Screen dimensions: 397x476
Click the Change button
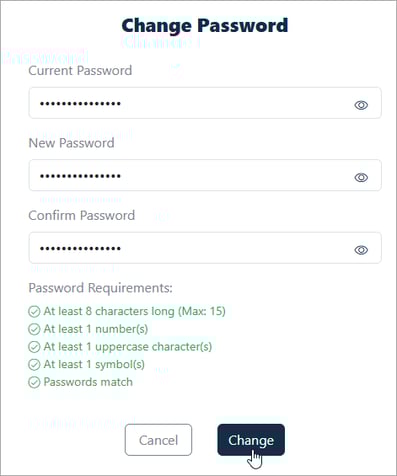click(x=251, y=440)
